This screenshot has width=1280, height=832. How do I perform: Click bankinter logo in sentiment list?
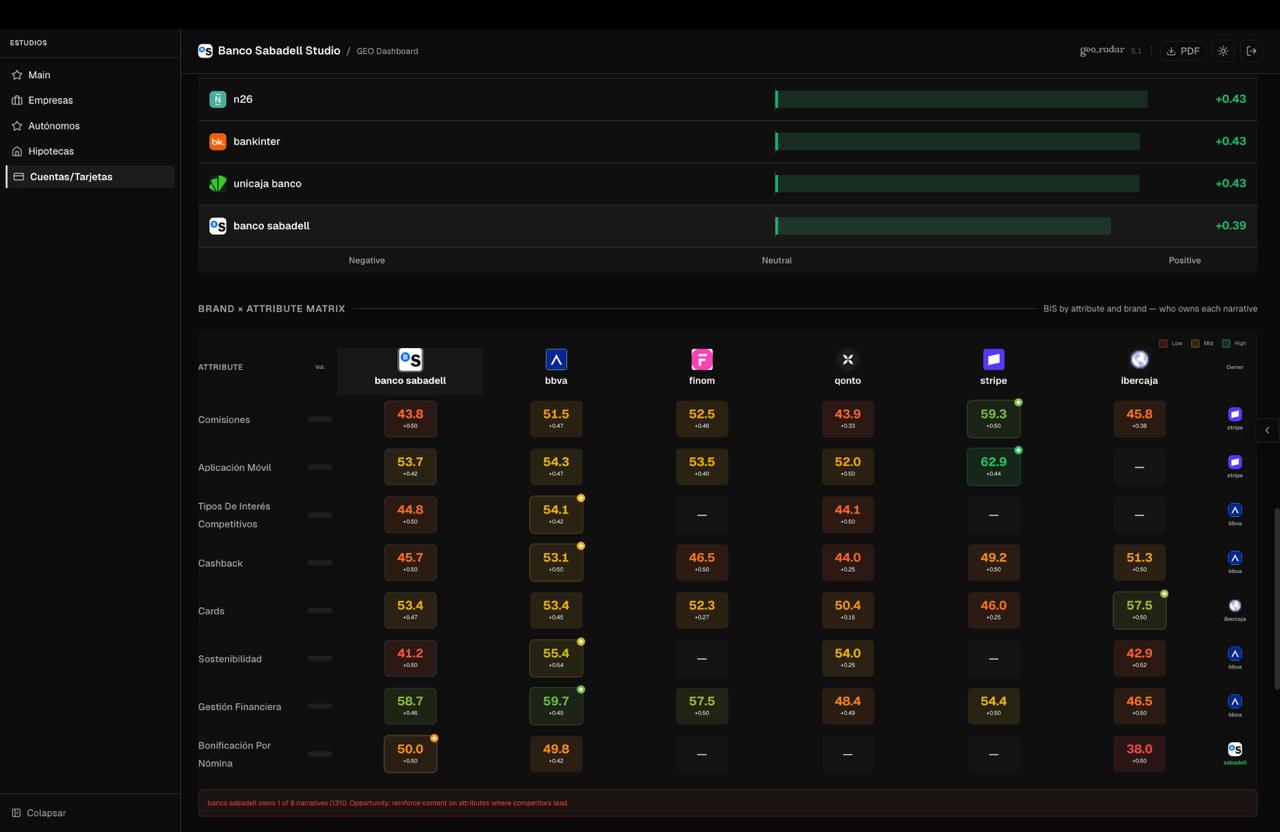(217, 142)
